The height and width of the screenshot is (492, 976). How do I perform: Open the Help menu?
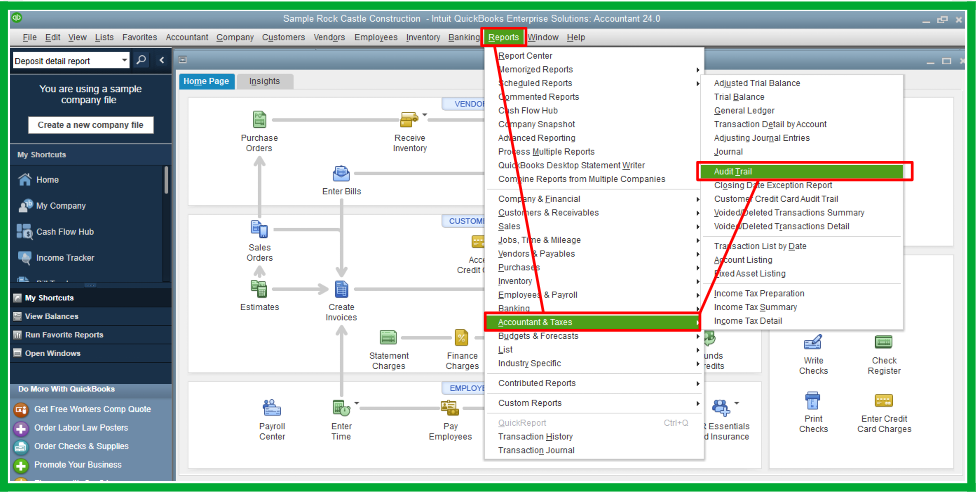coord(576,37)
